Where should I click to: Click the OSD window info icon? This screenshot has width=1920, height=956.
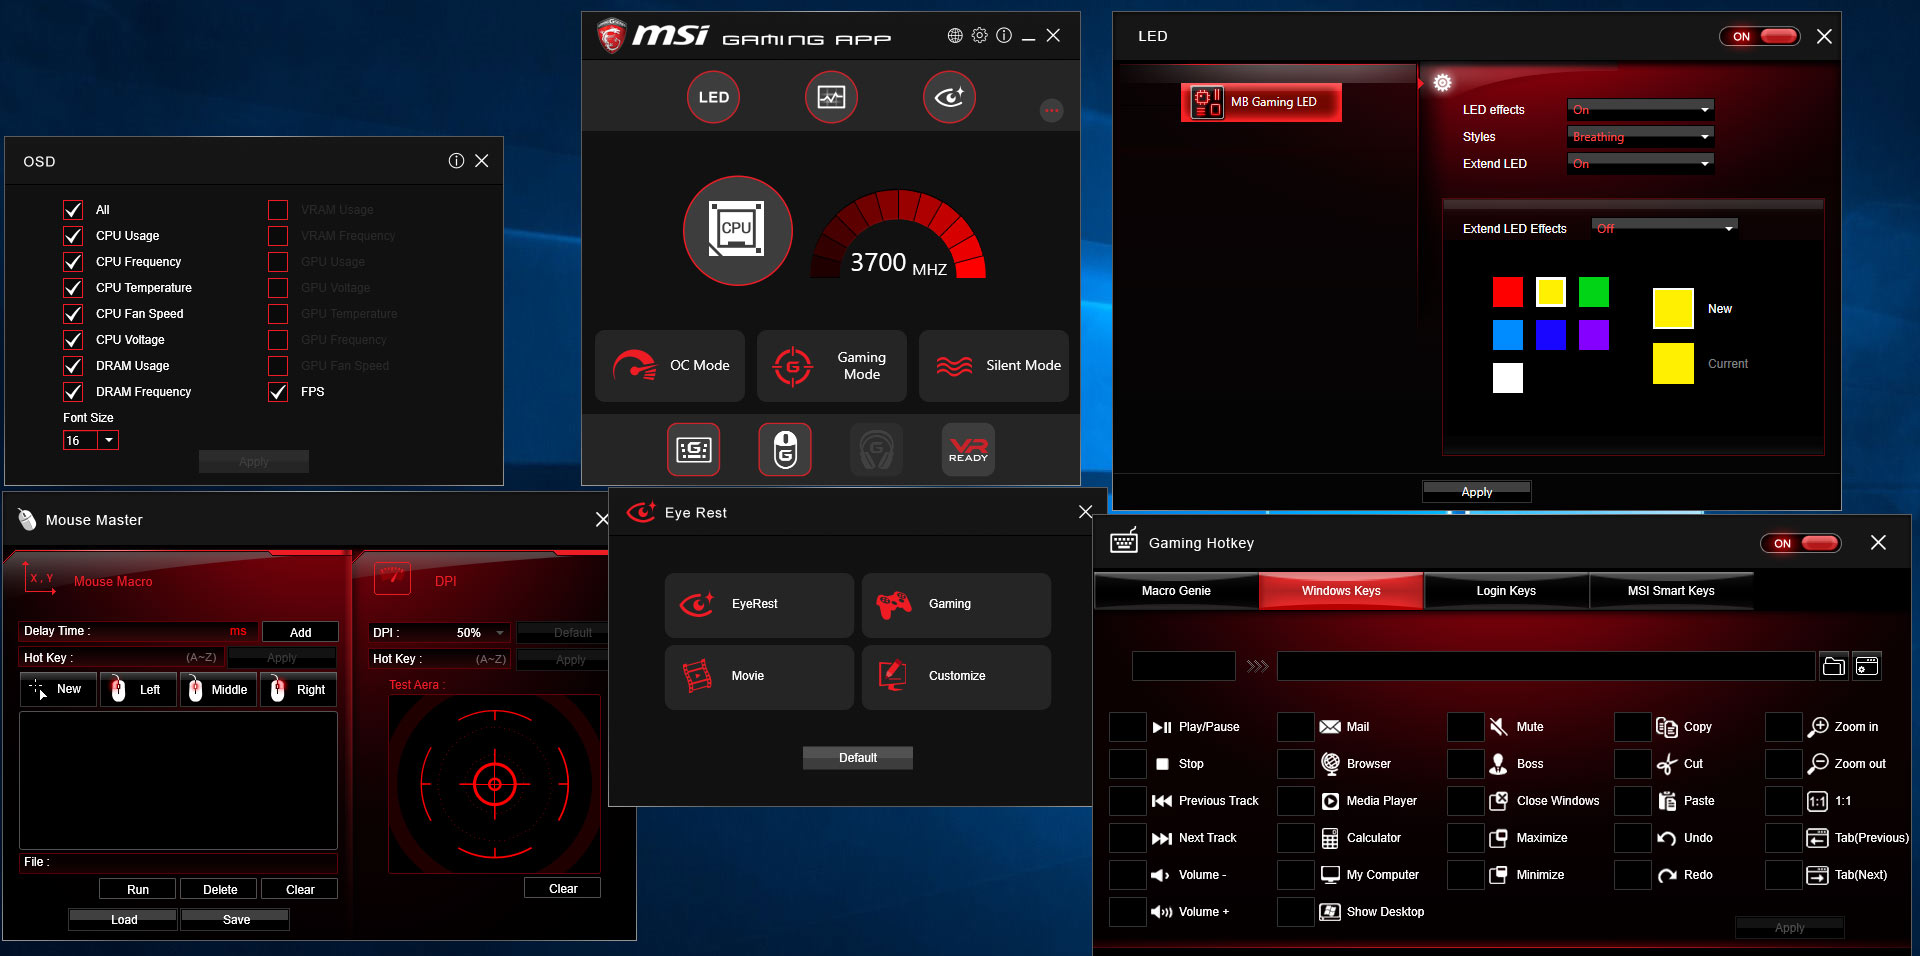point(456,161)
